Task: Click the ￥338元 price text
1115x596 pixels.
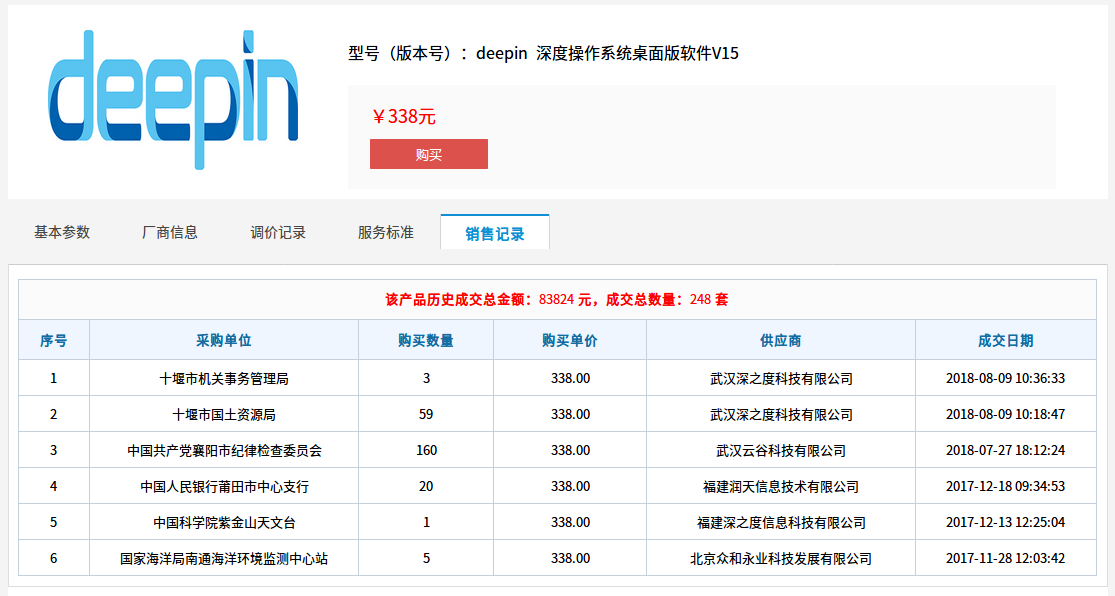Action: (x=404, y=117)
